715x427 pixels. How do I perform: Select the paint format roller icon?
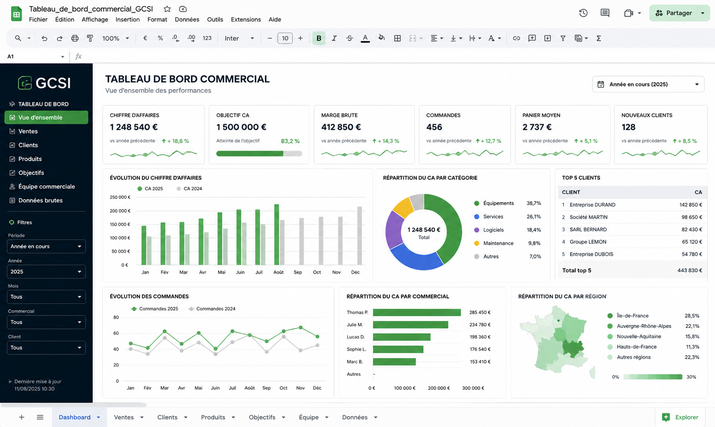(90, 38)
